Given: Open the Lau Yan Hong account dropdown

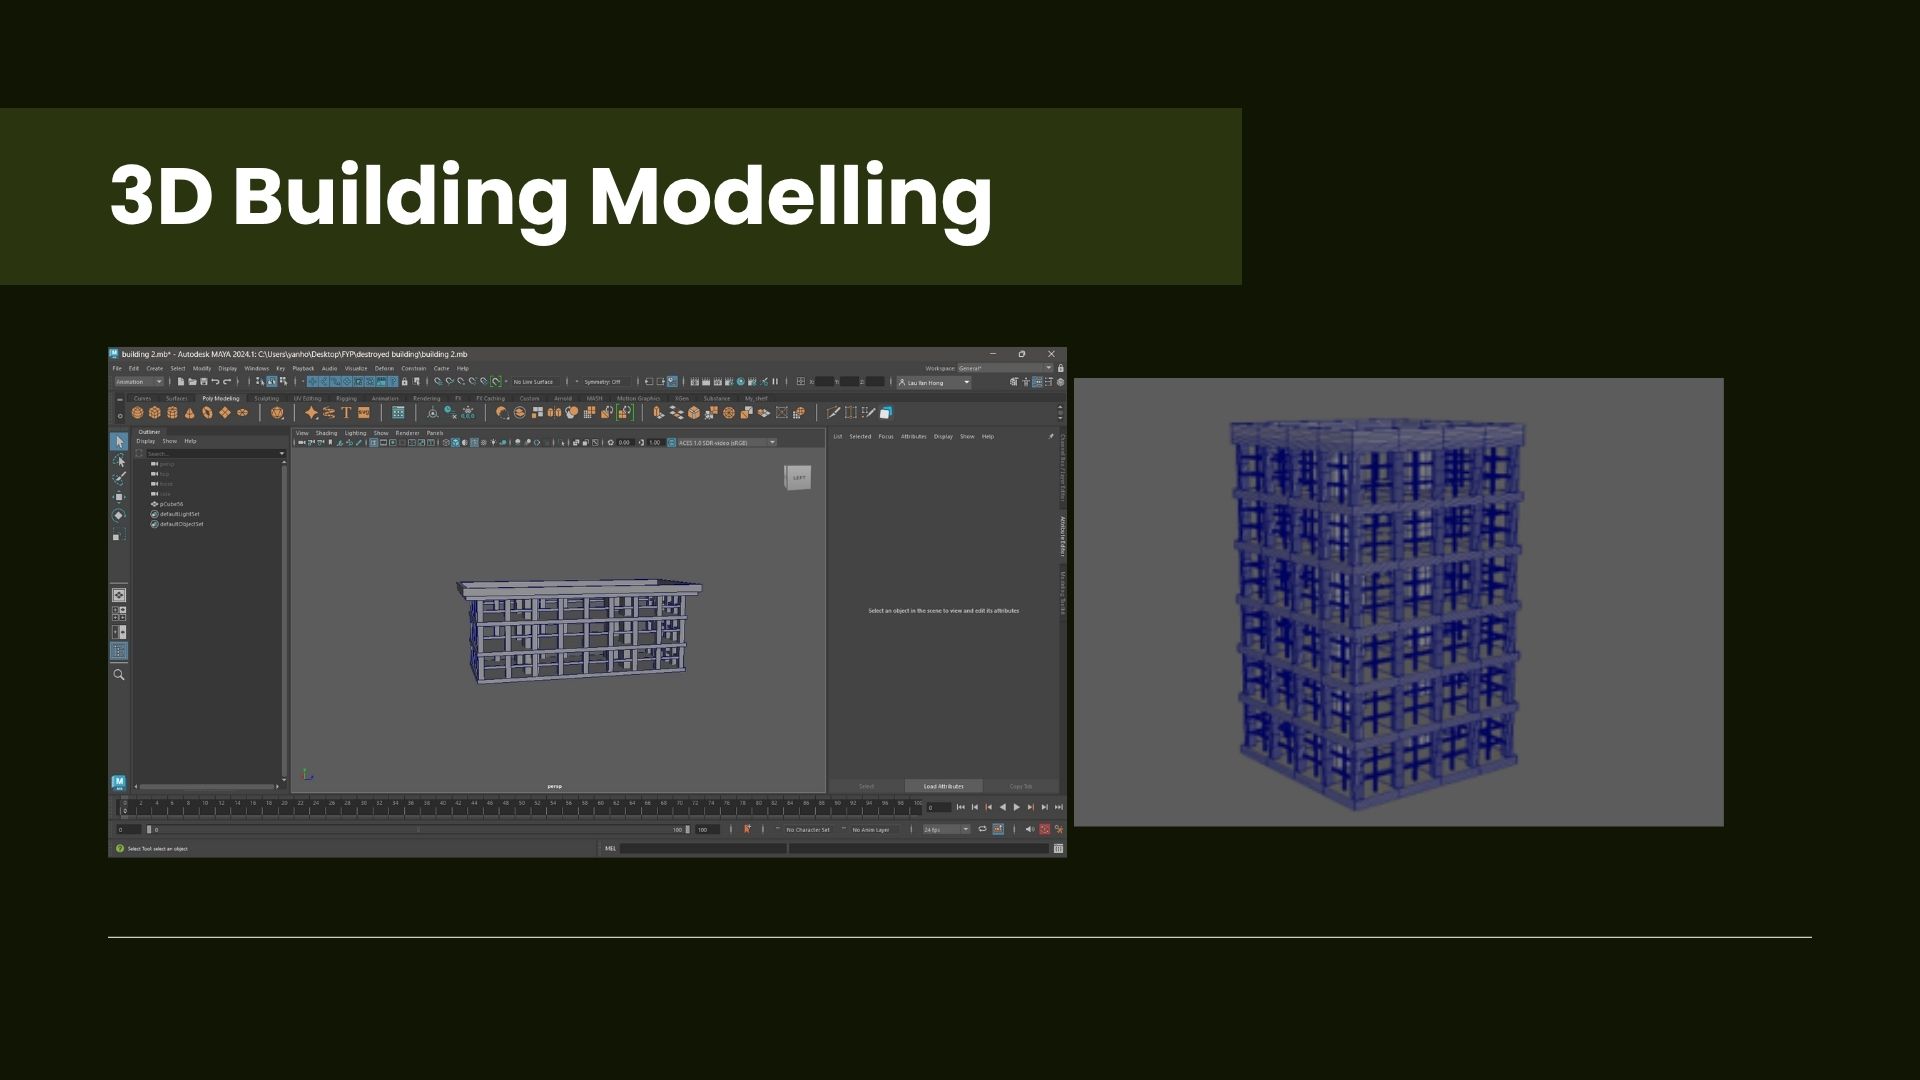Looking at the screenshot, I should 934,382.
